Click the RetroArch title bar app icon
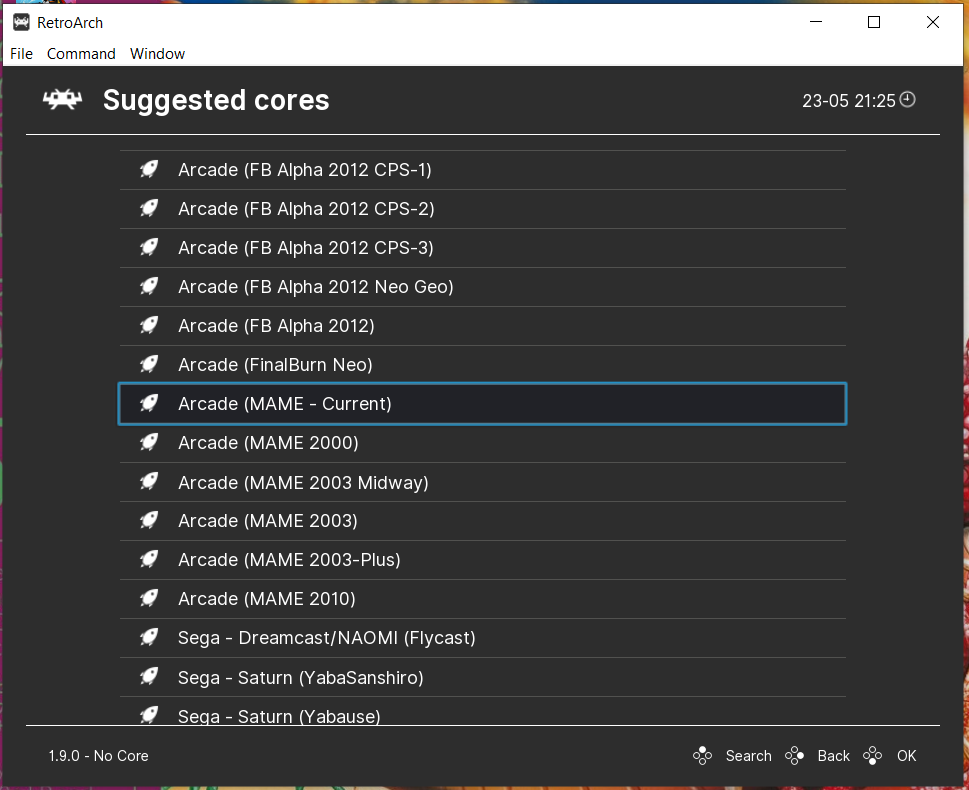 (x=21, y=23)
